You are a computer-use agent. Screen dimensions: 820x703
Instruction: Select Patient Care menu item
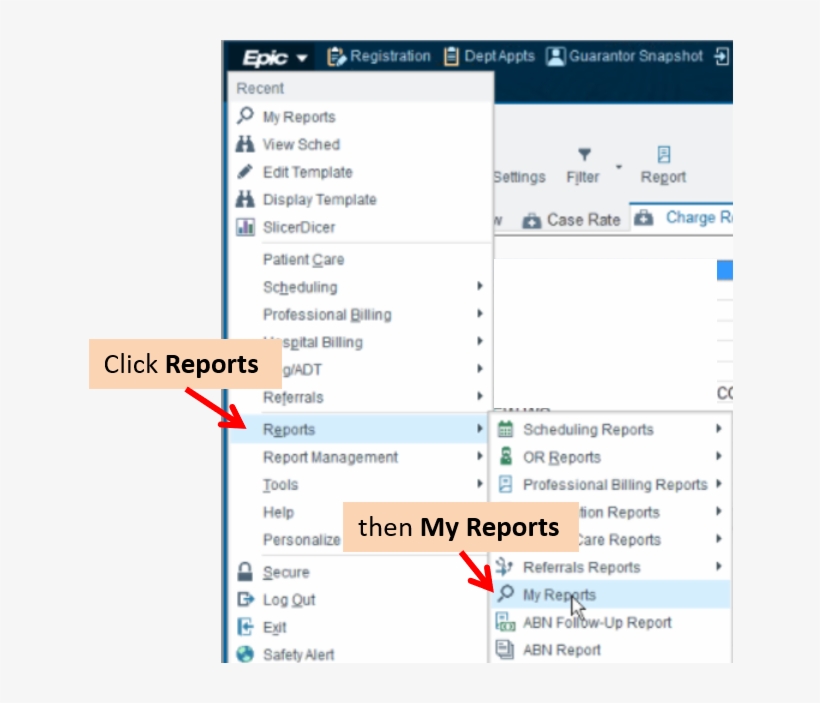pos(303,259)
